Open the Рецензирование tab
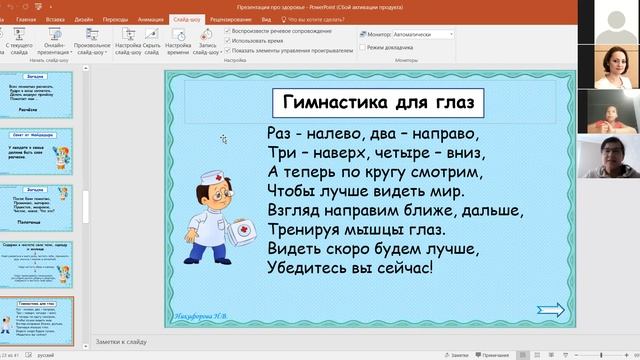Image resolution: width=640 pixels, height=360 pixels. point(231,19)
